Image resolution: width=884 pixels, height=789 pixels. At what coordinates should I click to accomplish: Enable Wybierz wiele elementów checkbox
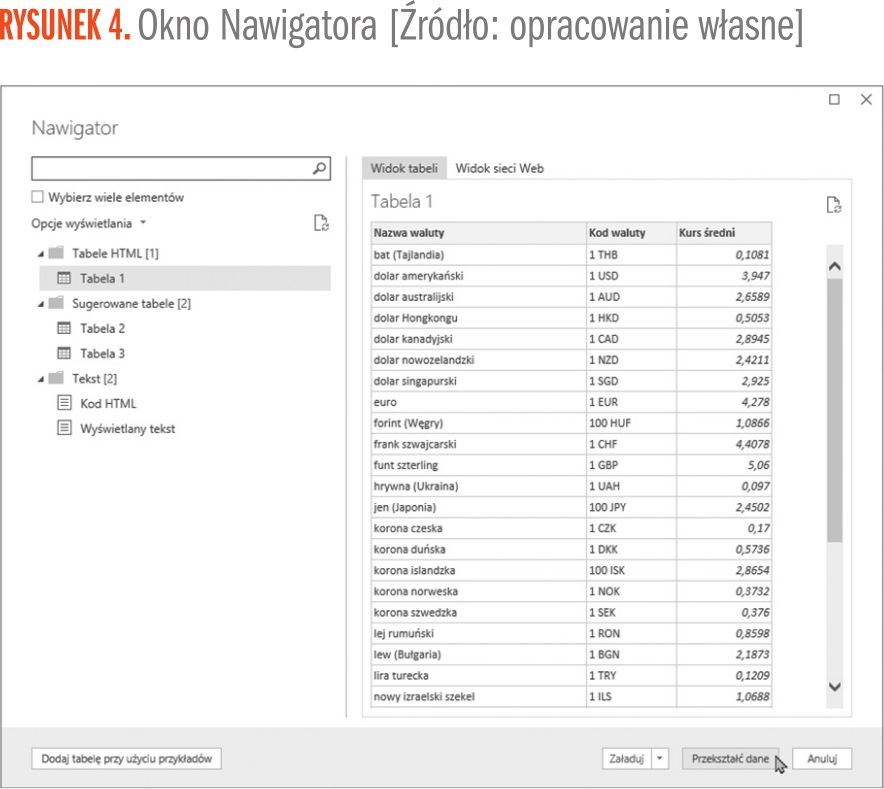pyautogui.click(x=38, y=197)
